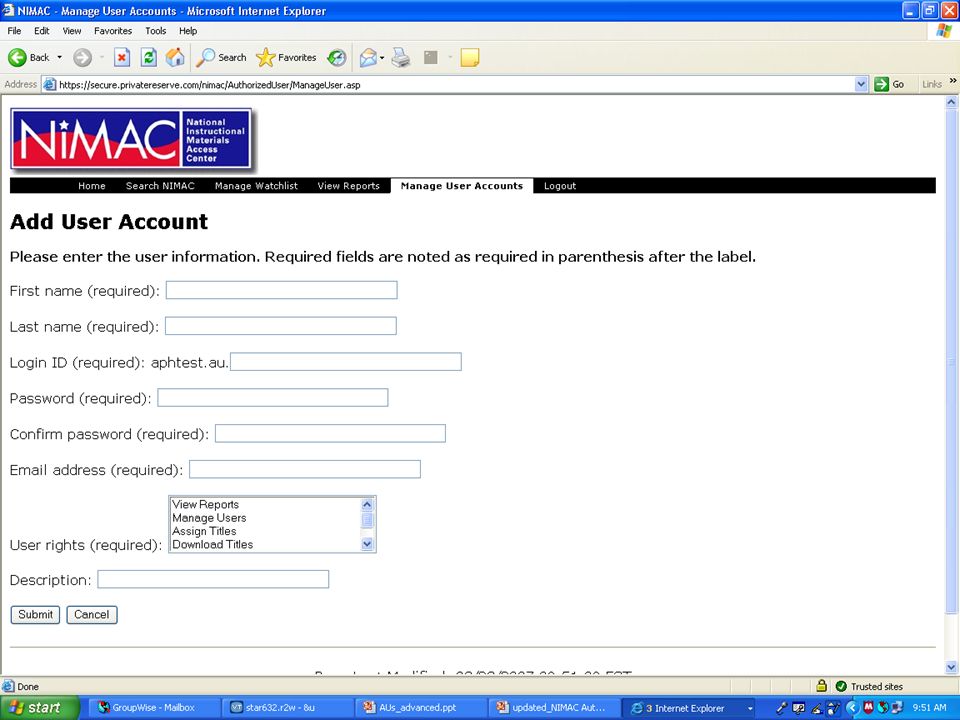This screenshot has height=720, width=960.
Task: Open the Back button history dropdown arrow
Action: point(59,58)
